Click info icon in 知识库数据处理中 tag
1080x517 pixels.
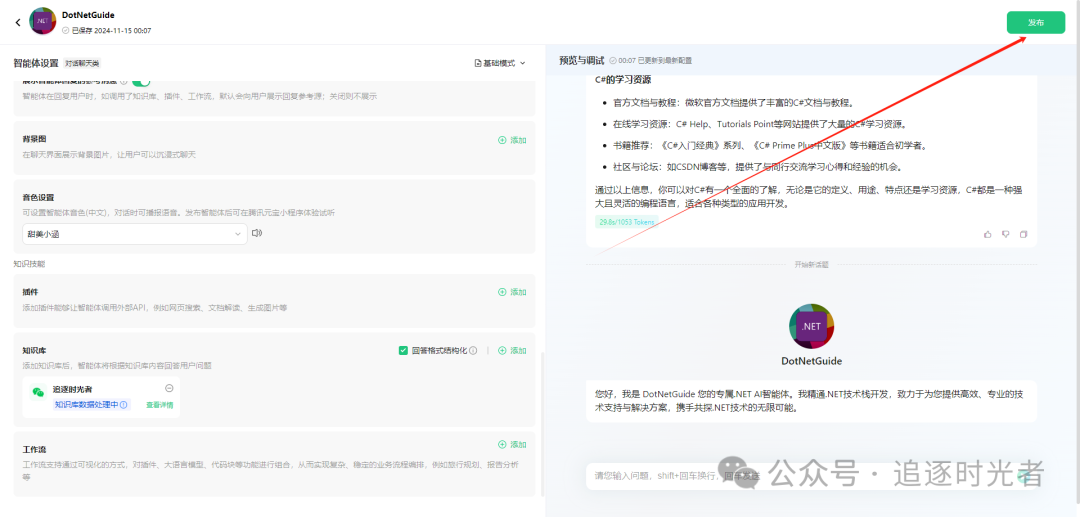pos(124,405)
